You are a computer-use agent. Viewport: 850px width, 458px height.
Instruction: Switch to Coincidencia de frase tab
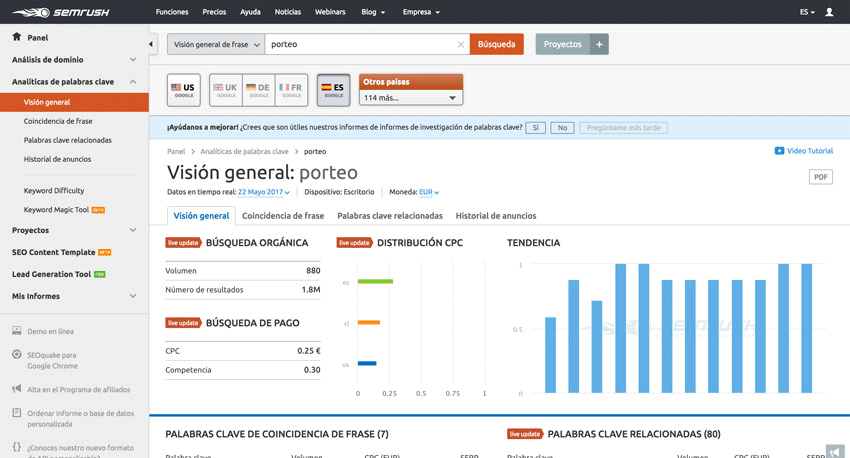[283, 216]
